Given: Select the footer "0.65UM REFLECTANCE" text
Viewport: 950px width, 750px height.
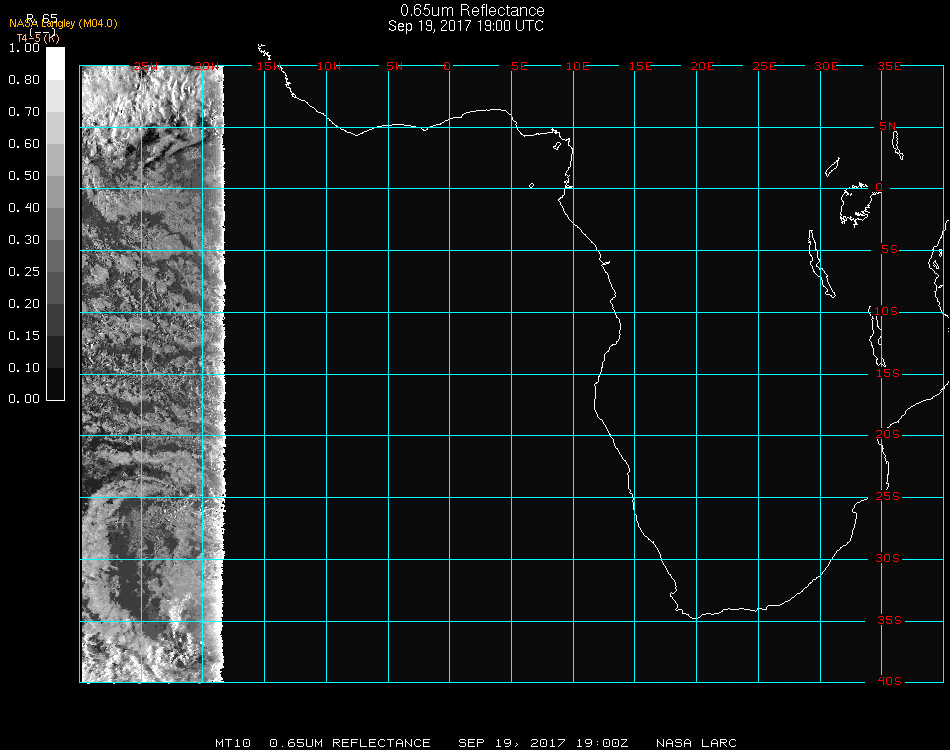Looking at the screenshot, I should coord(350,743).
